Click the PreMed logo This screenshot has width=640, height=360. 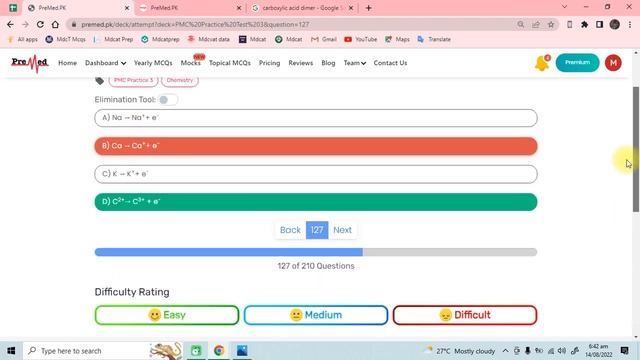[29, 63]
